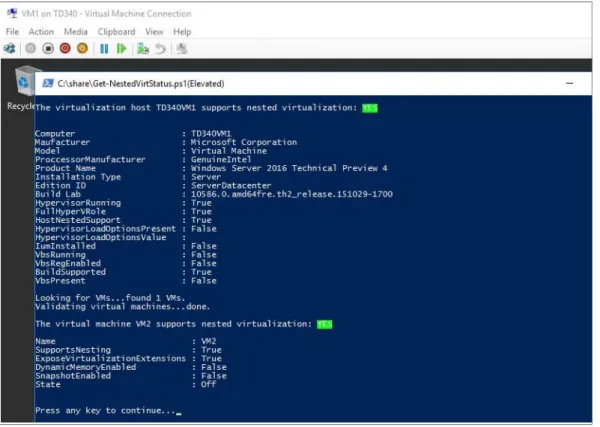Click 'Windows Server 2016 Technical Preview 4' text
This screenshot has height=427, width=600.
[289, 168]
